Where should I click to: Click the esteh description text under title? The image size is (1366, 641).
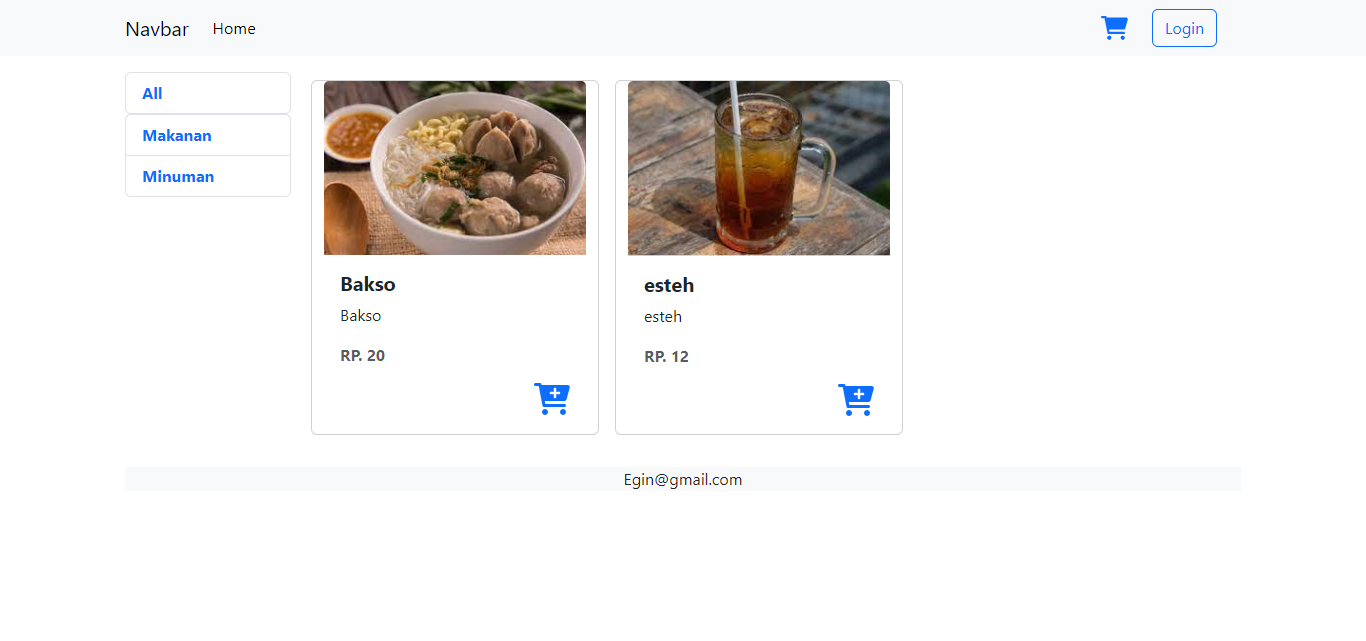[x=663, y=316]
